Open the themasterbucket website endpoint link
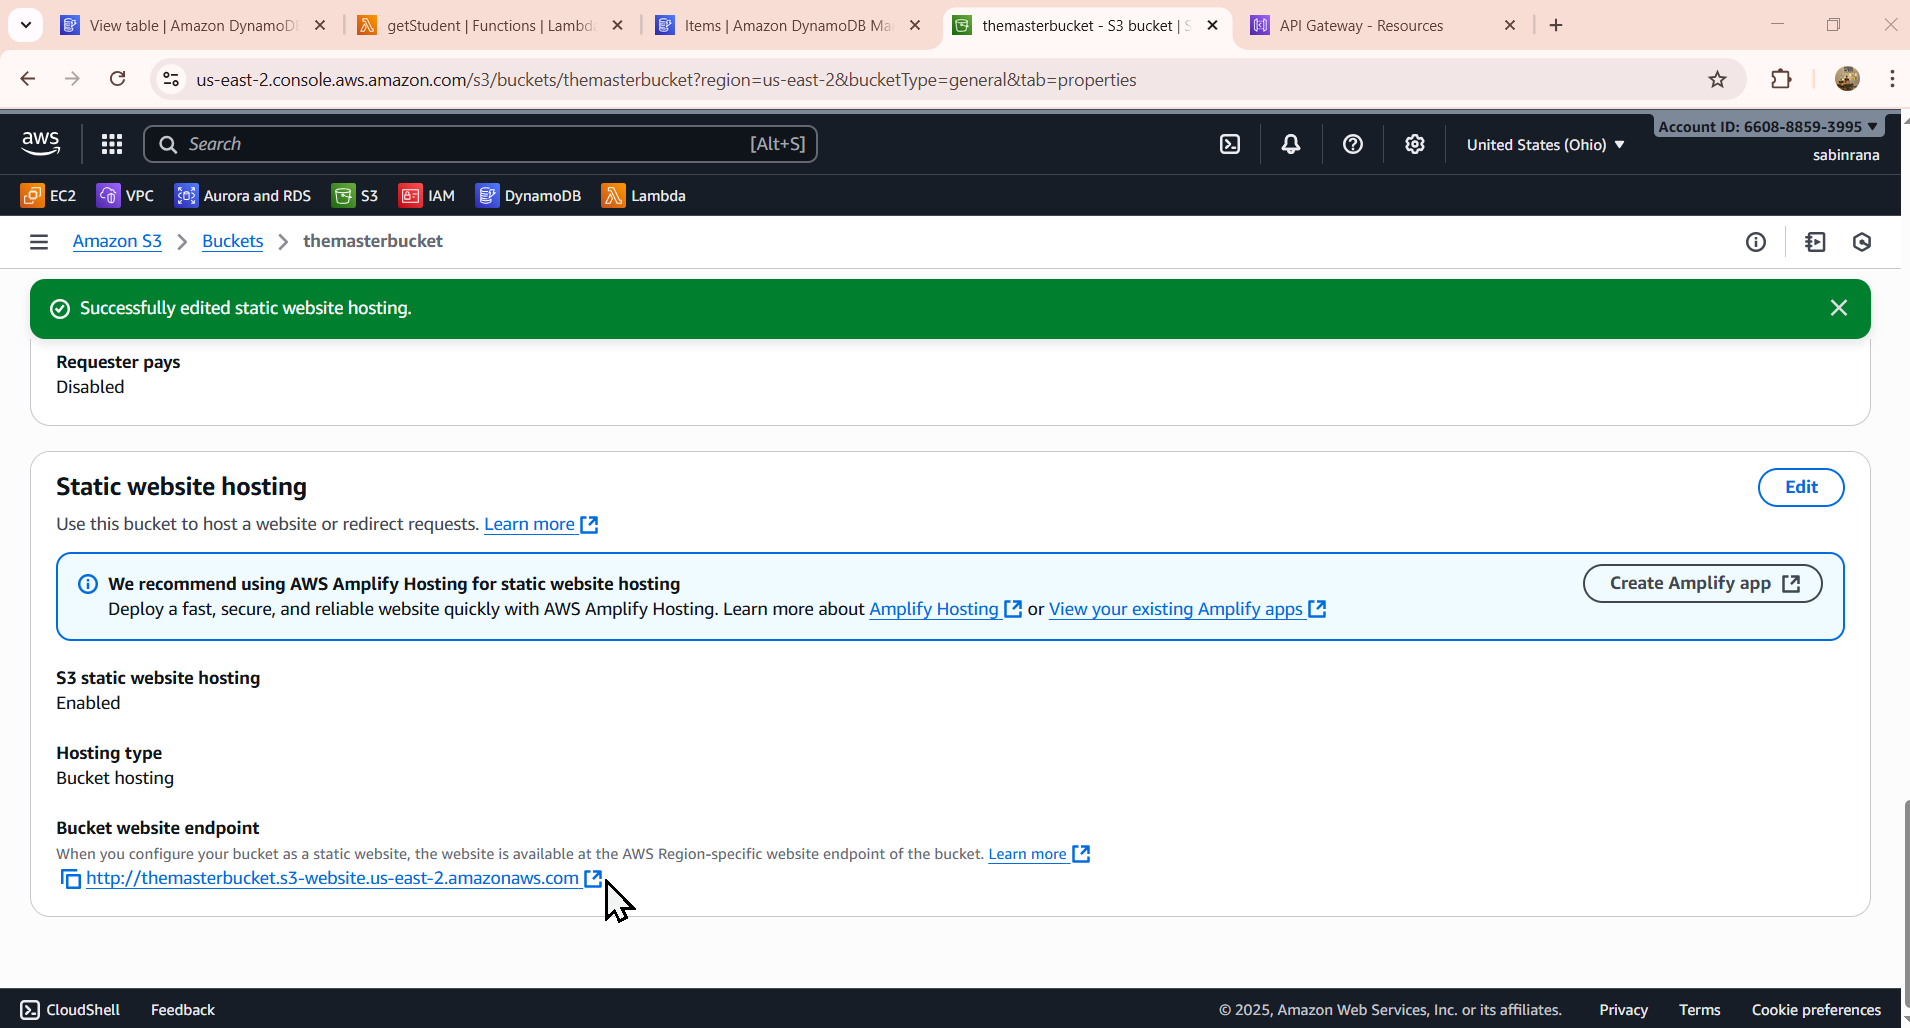This screenshot has width=1910, height=1028. [x=332, y=878]
